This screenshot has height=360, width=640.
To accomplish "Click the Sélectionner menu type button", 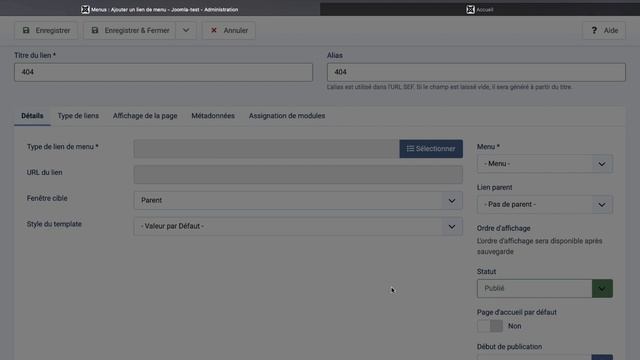I will point(431,149).
